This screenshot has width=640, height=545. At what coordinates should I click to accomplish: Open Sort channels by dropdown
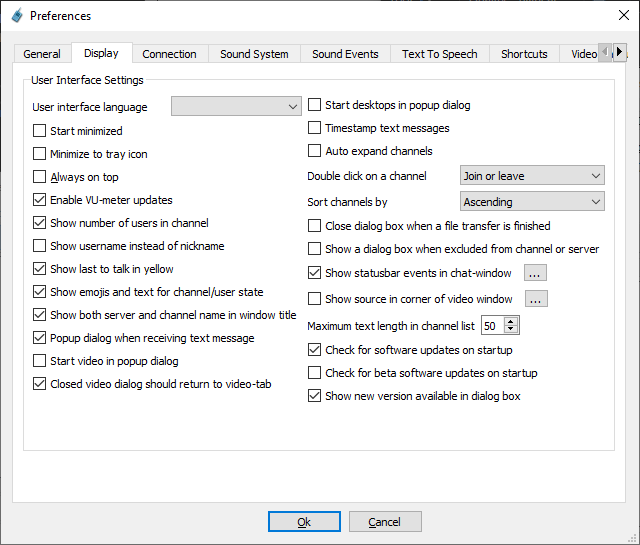point(532,202)
